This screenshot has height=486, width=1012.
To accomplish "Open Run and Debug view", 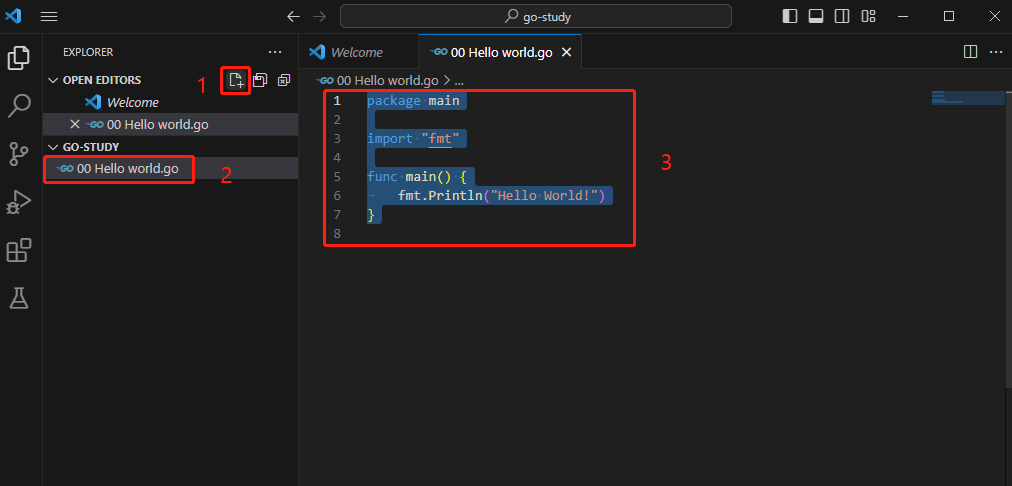I will 19,203.
